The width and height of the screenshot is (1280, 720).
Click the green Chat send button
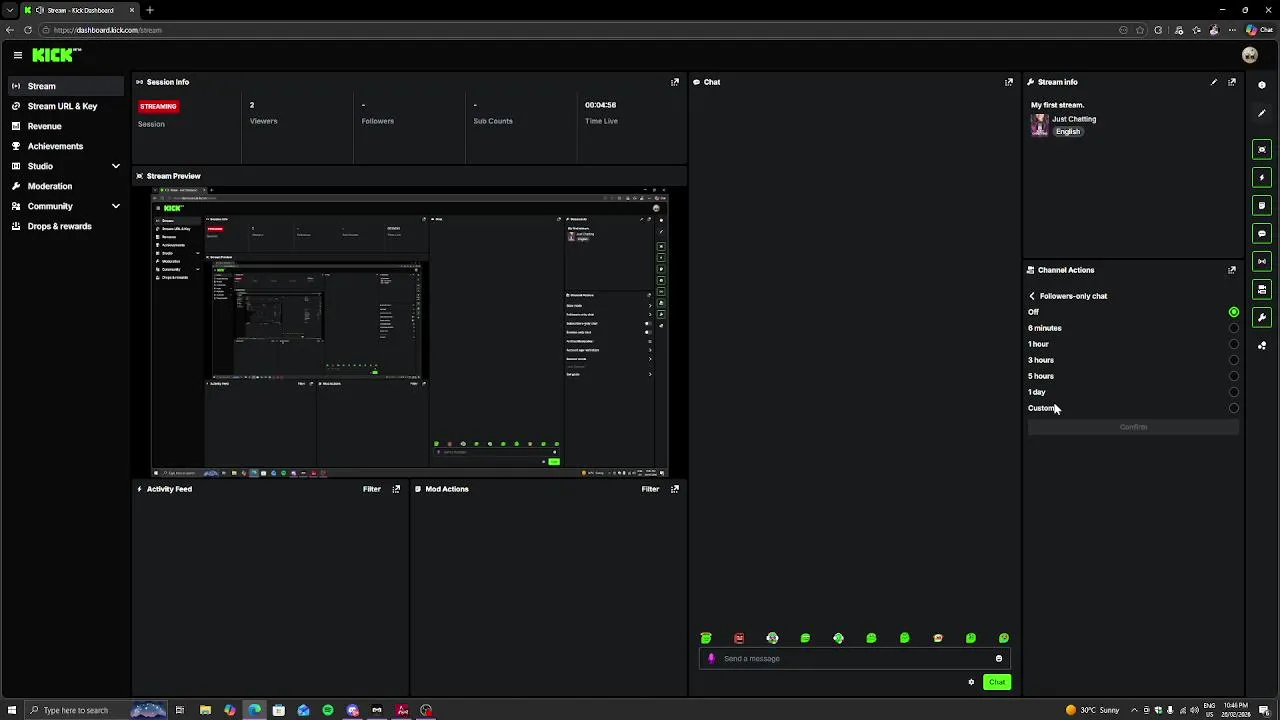(997, 682)
